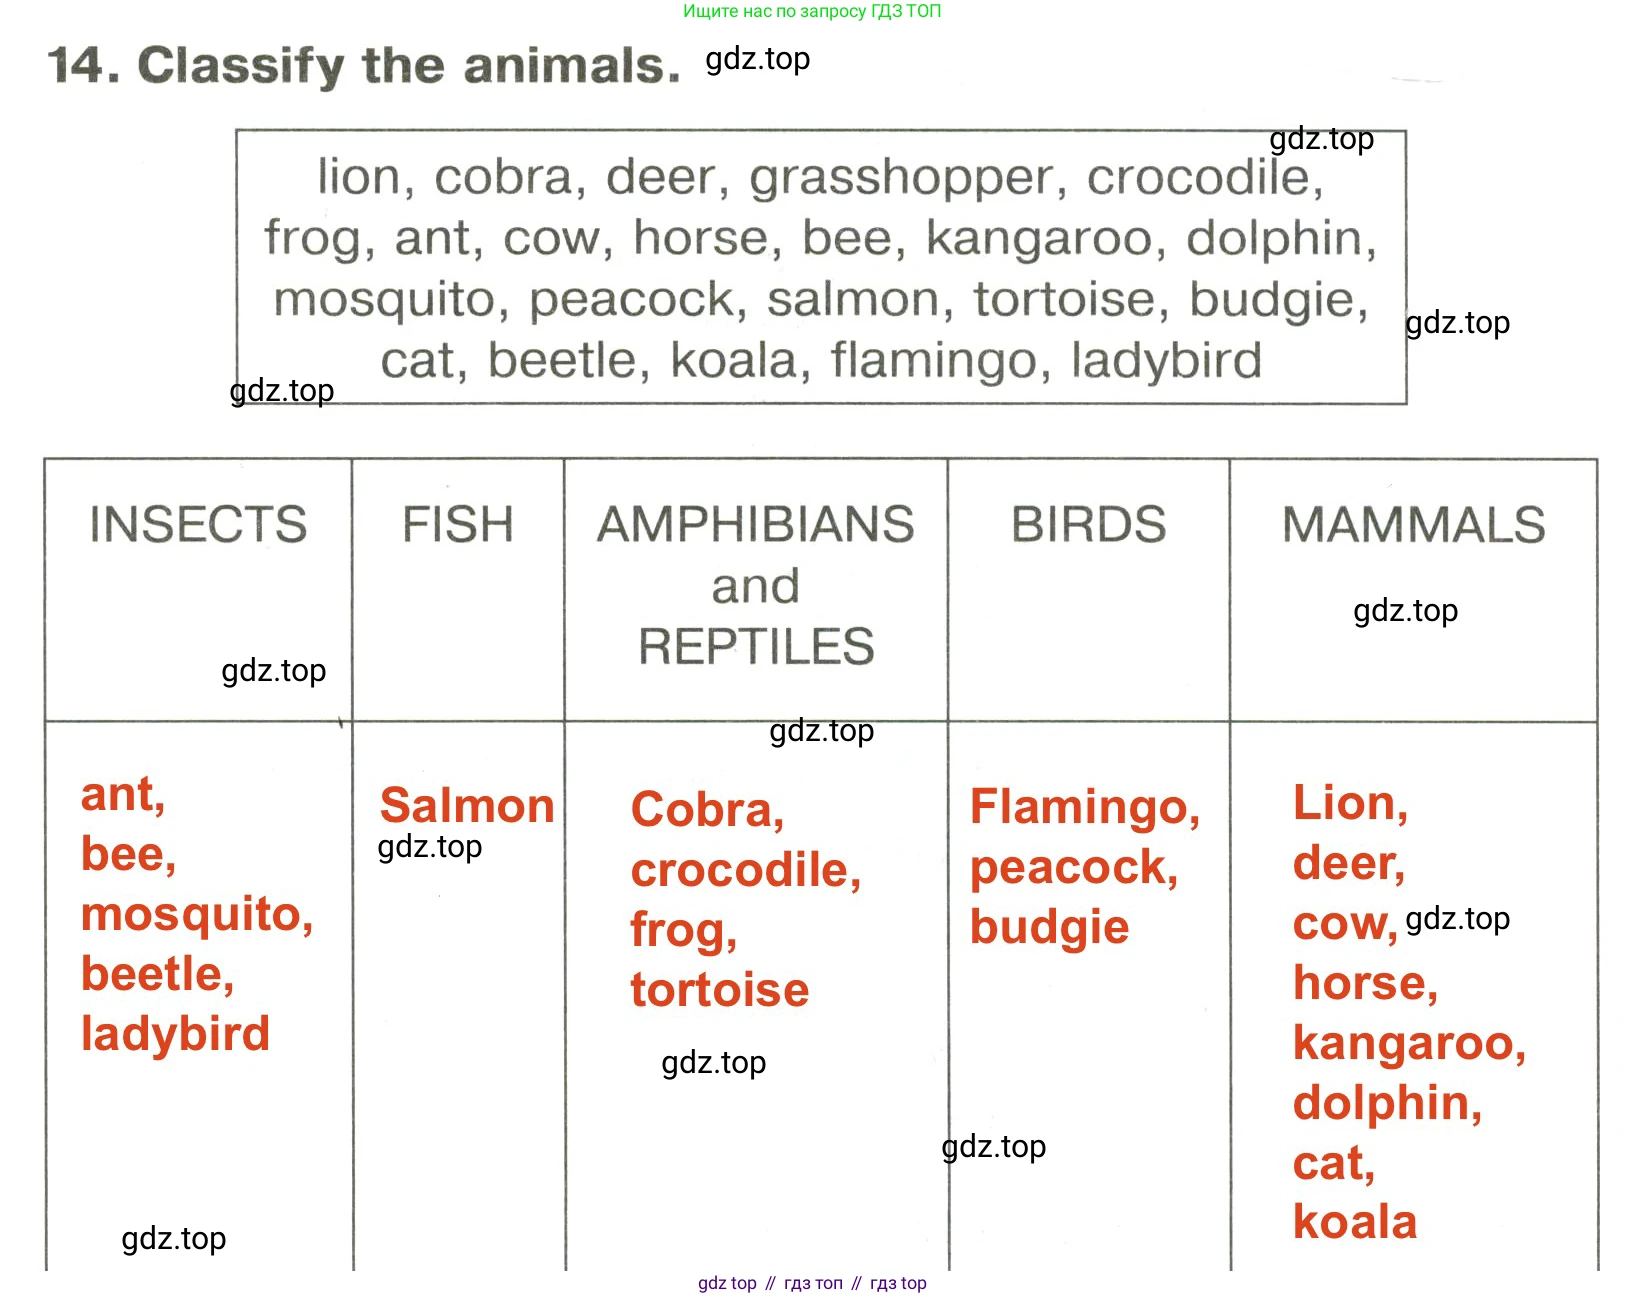
Task: Click the word "grasshopper" in the word box
Action: tap(902, 178)
